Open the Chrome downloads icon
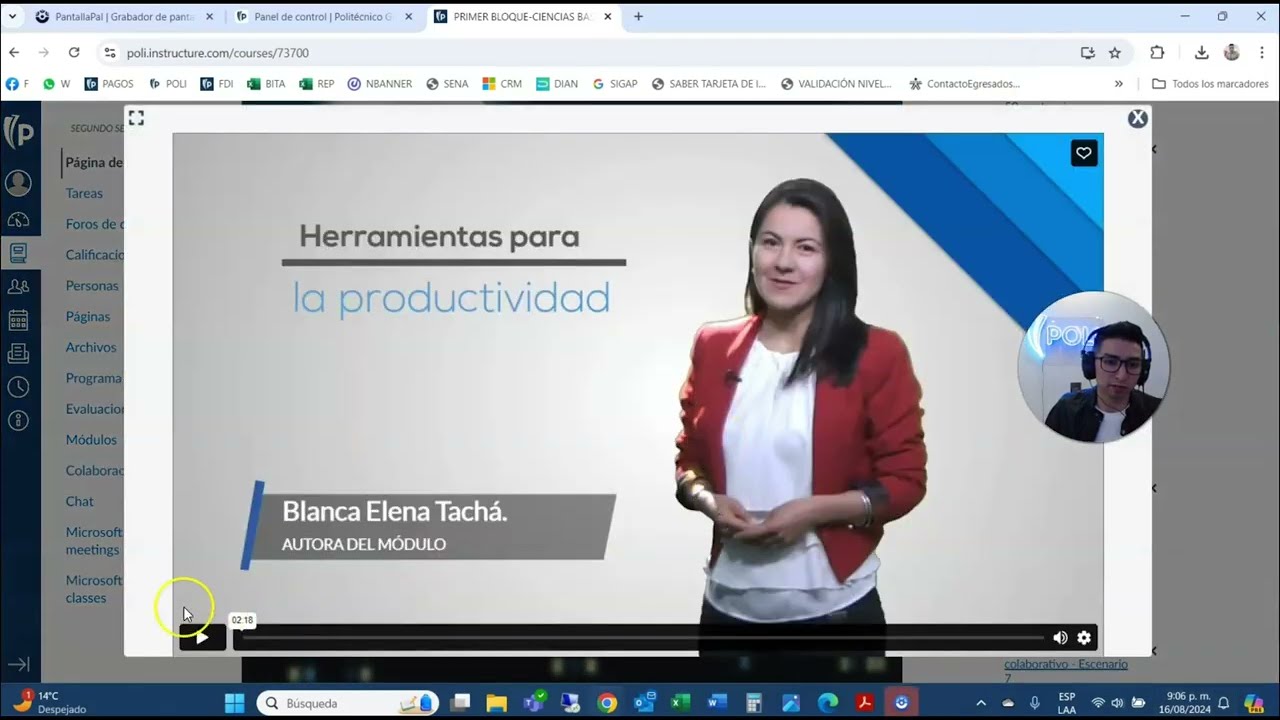Viewport: 1280px width, 720px height. [x=1202, y=53]
